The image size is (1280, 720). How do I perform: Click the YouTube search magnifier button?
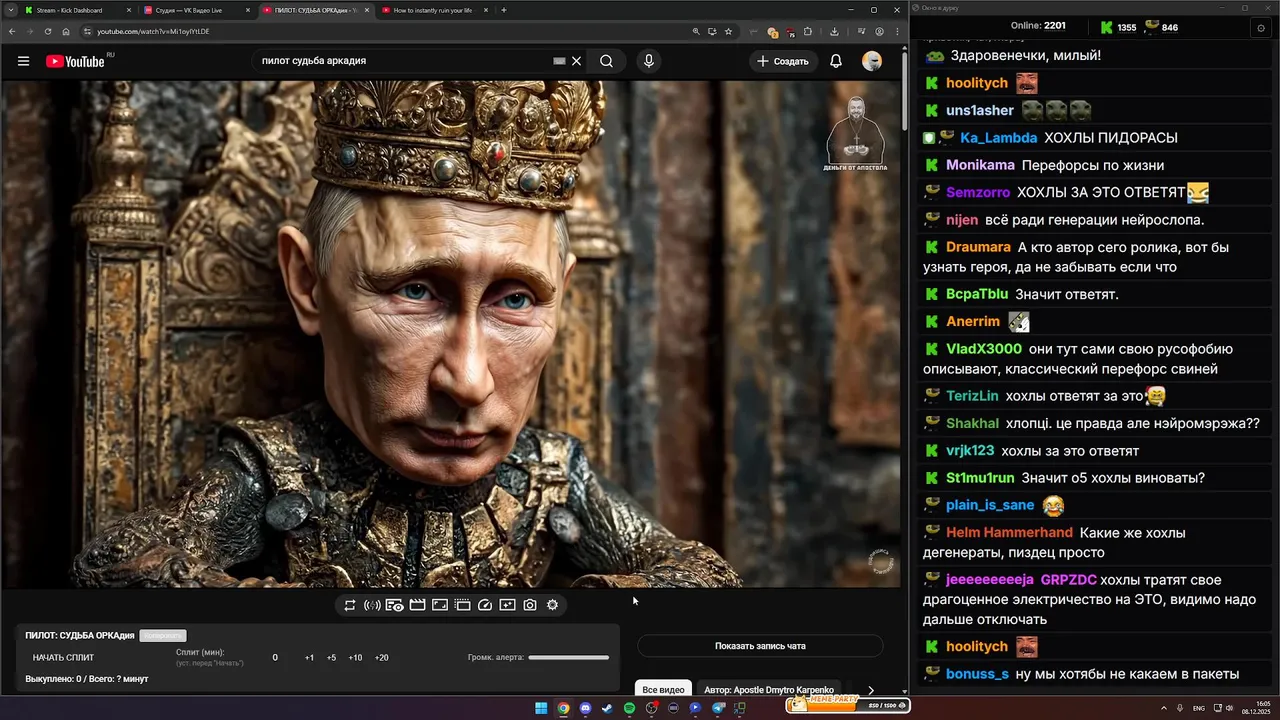tap(606, 61)
